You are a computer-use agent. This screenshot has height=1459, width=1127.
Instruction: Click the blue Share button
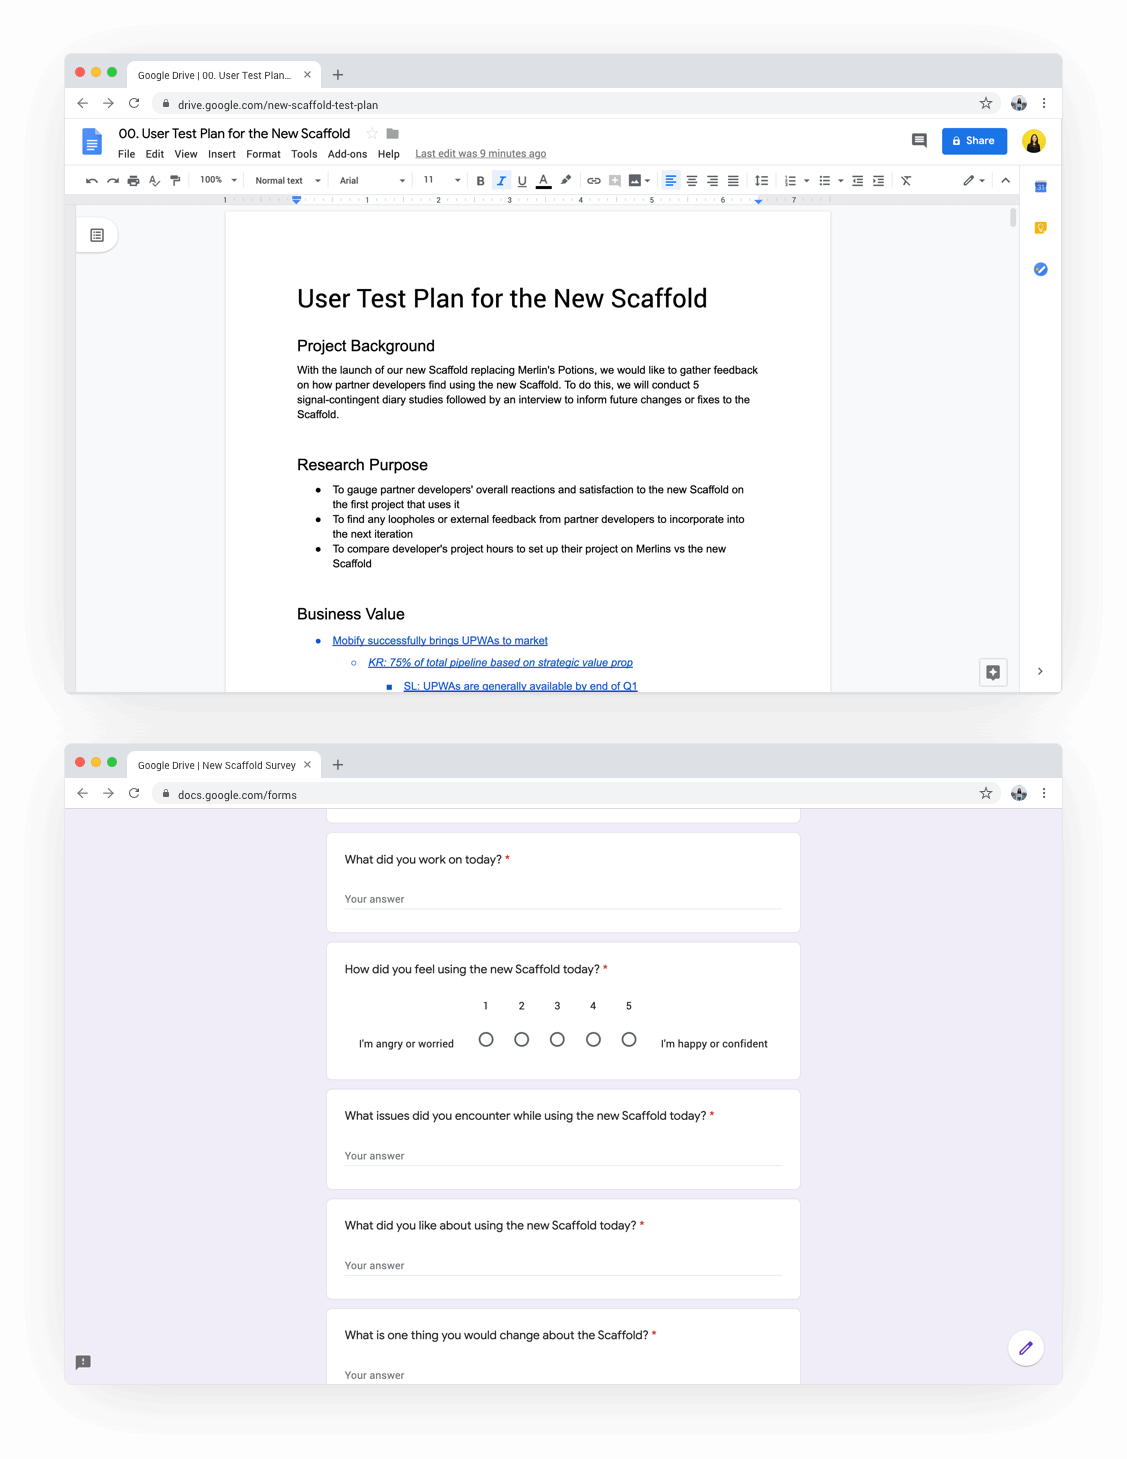point(974,141)
